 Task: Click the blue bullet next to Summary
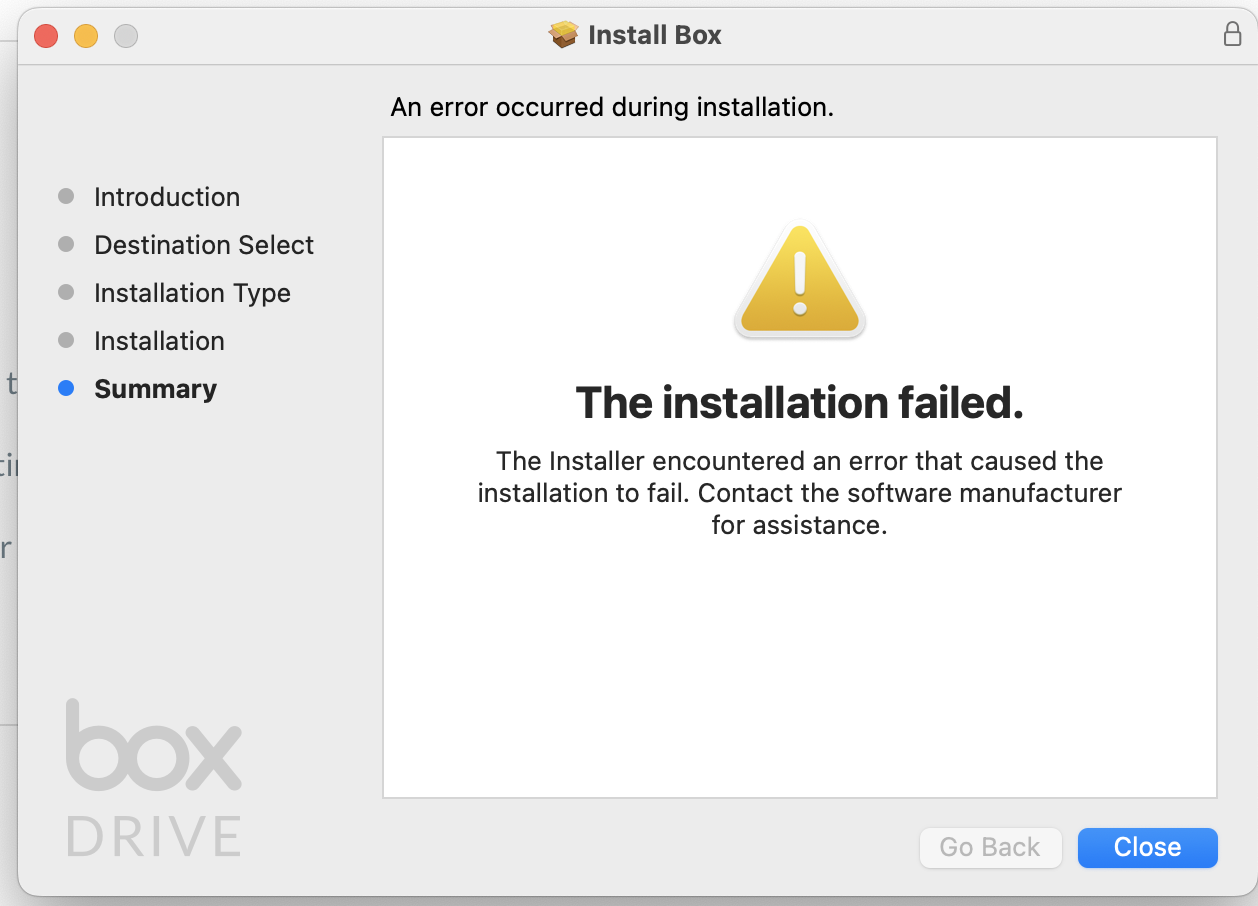(66, 389)
